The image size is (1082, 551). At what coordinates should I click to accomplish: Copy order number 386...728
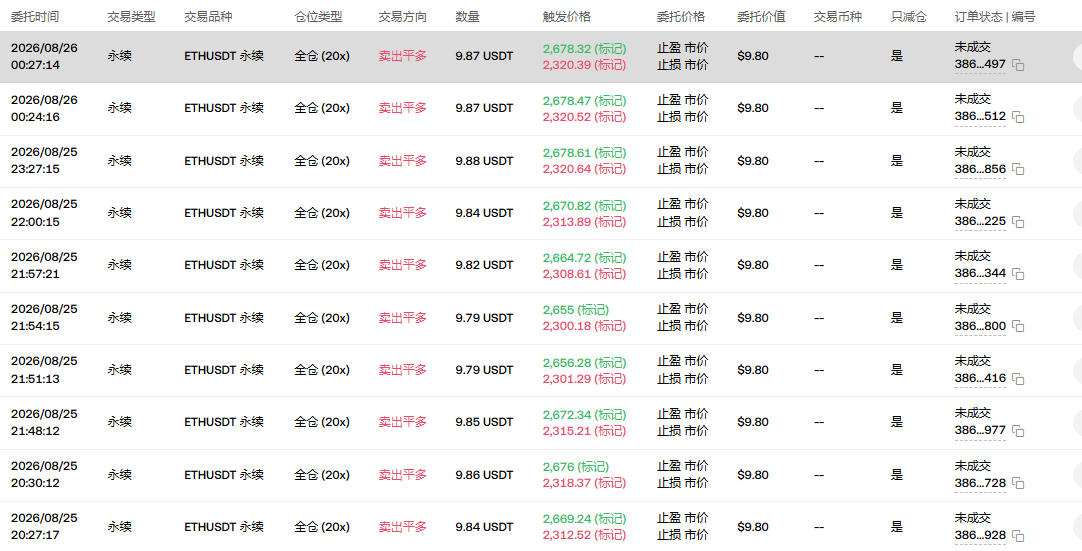click(x=1018, y=483)
